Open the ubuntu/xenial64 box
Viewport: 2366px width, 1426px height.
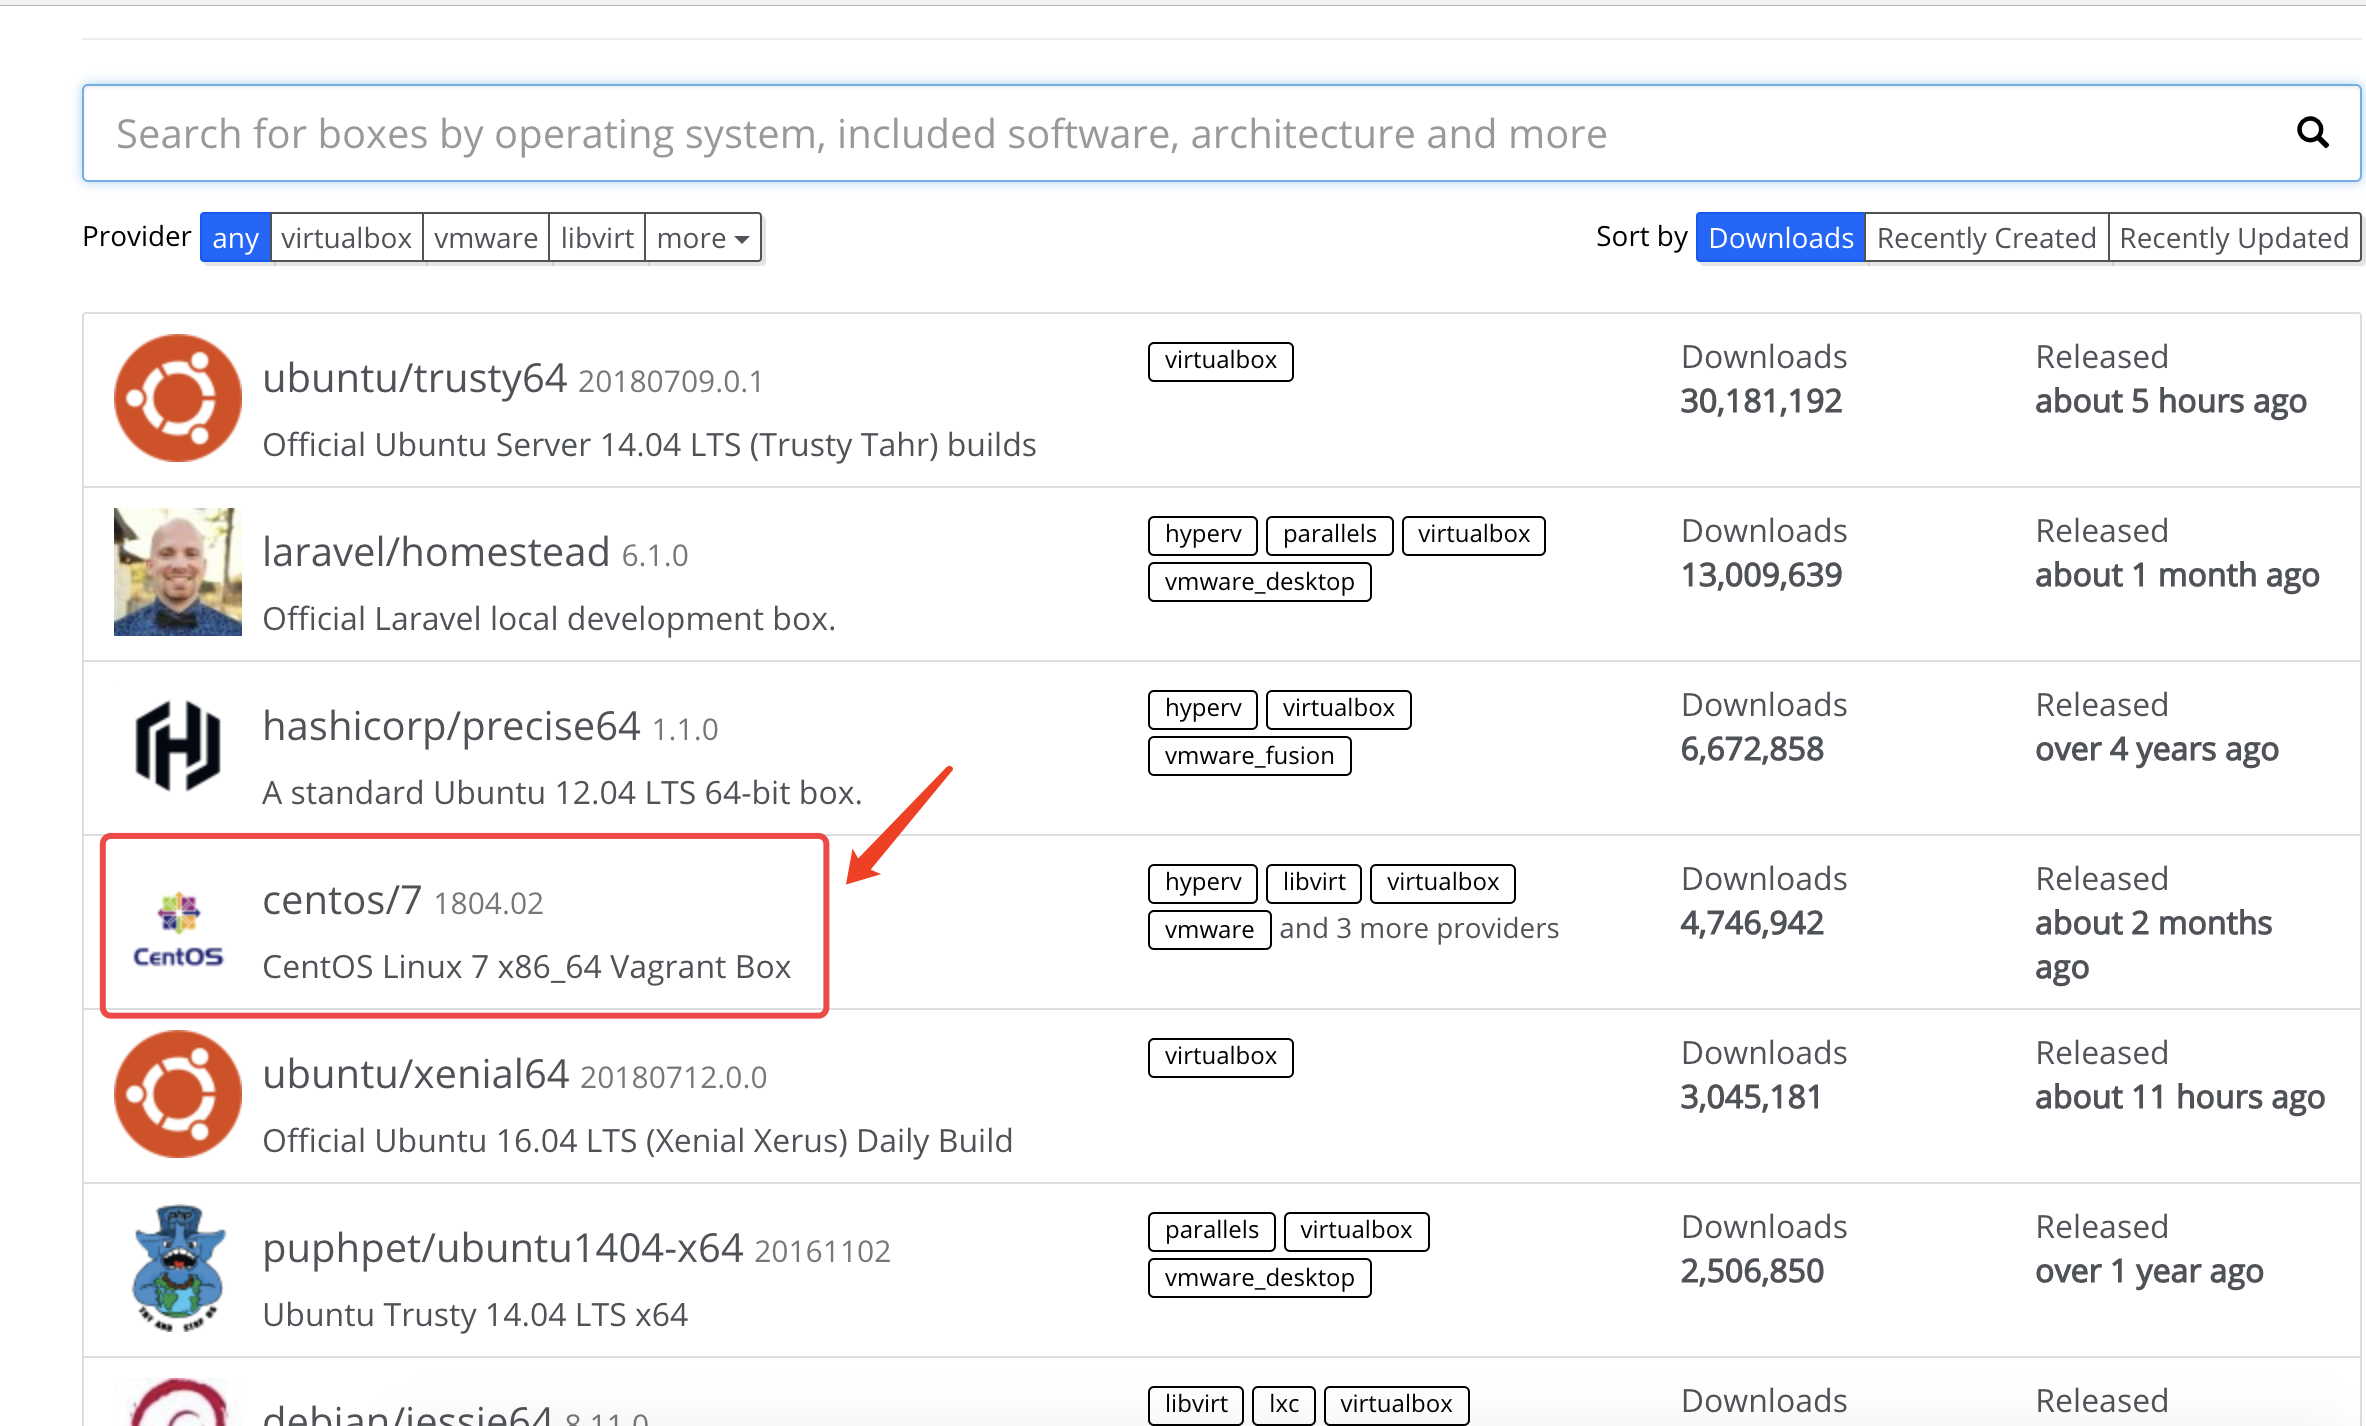pos(416,1074)
